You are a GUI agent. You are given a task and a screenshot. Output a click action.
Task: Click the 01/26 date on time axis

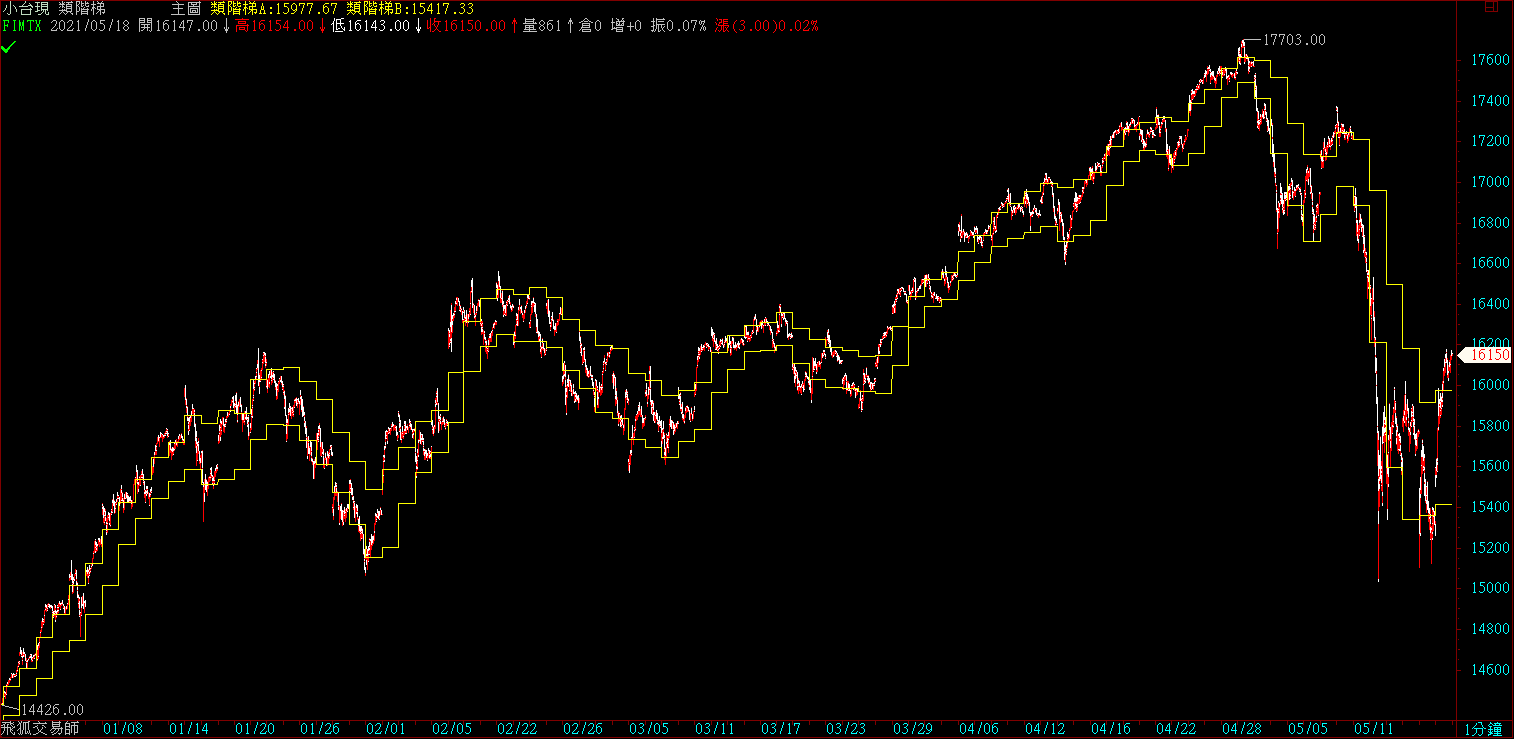pyautogui.click(x=320, y=730)
